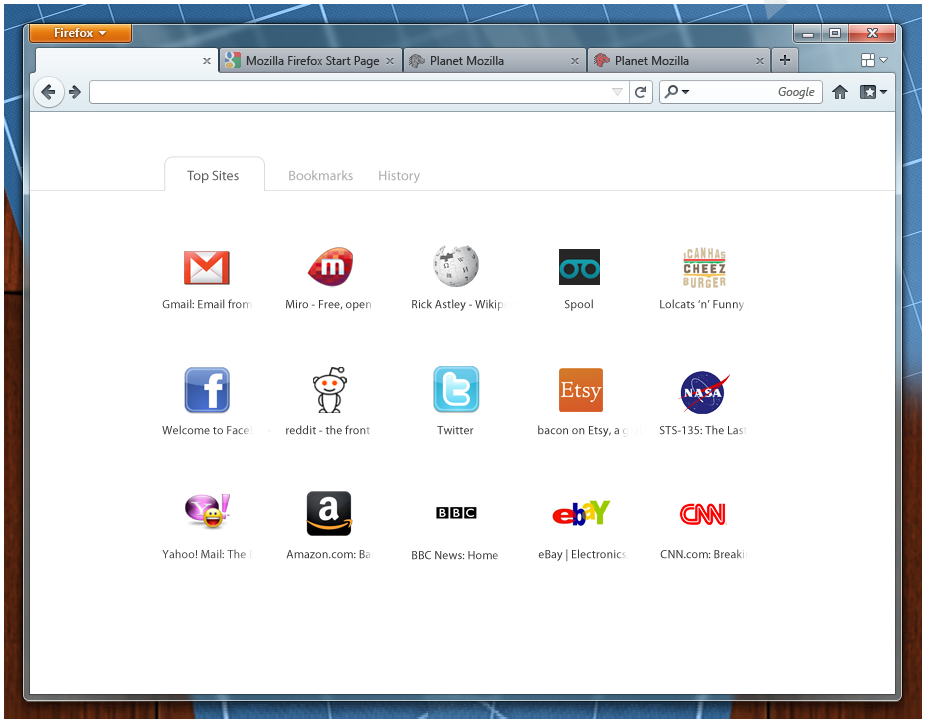The width and height of the screenshot is (929, 723).
Task: Open the CNN.com site icon
Action: point(703,514)
